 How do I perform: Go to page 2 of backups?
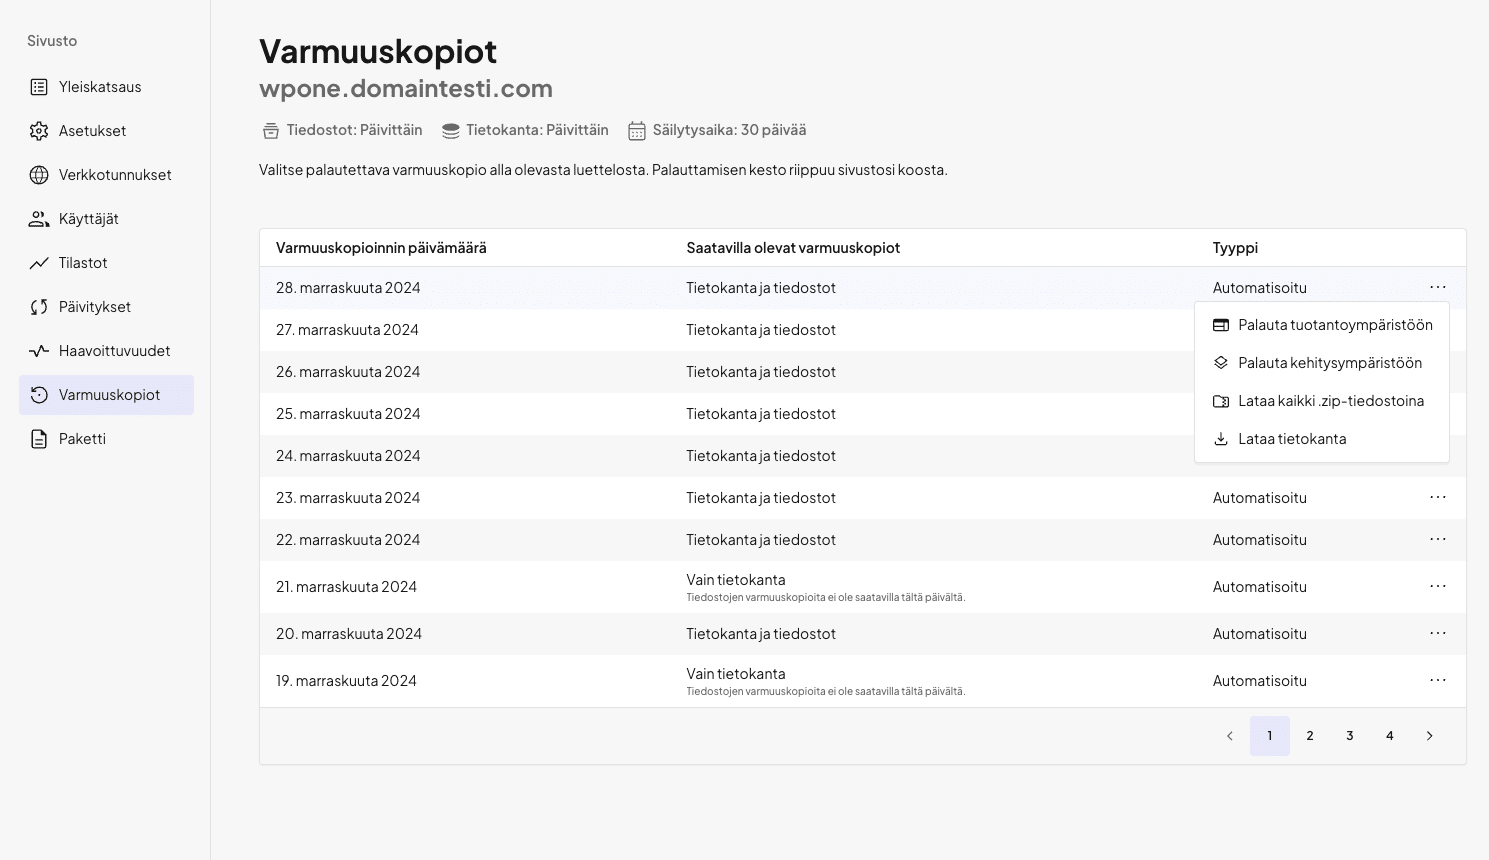1309,736
